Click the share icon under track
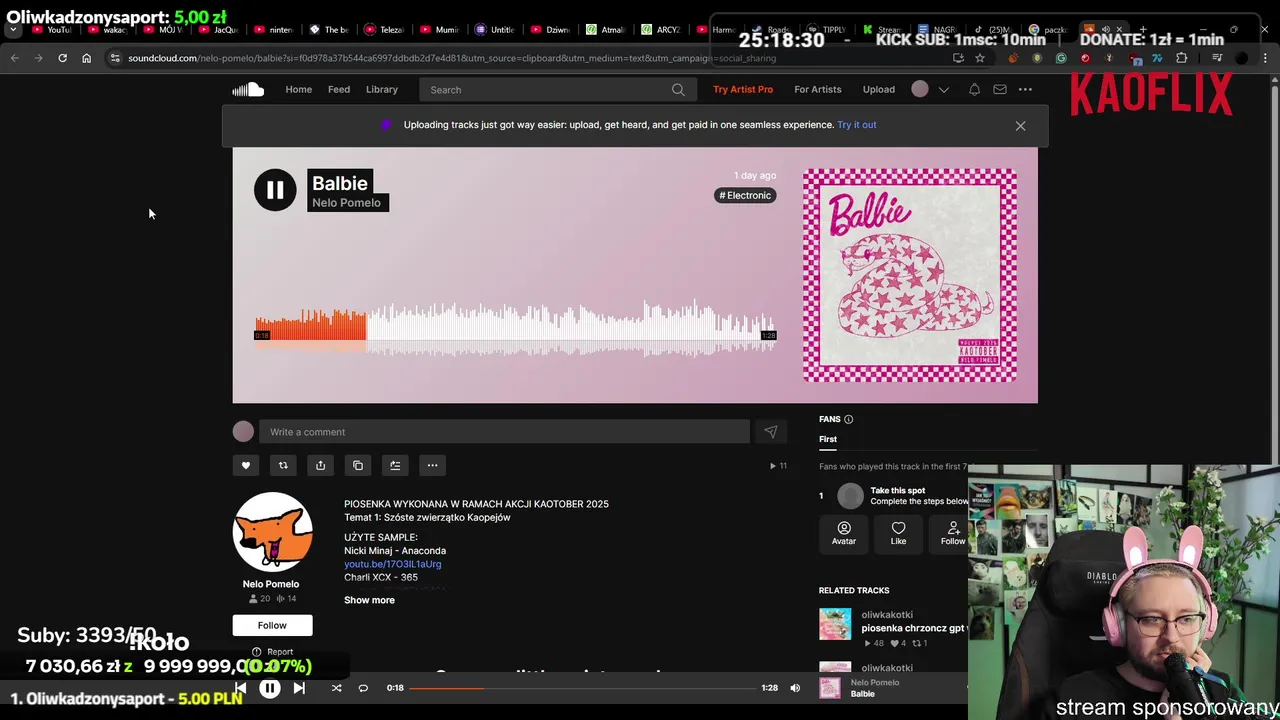1280x720 pixels. pos(320,465)
